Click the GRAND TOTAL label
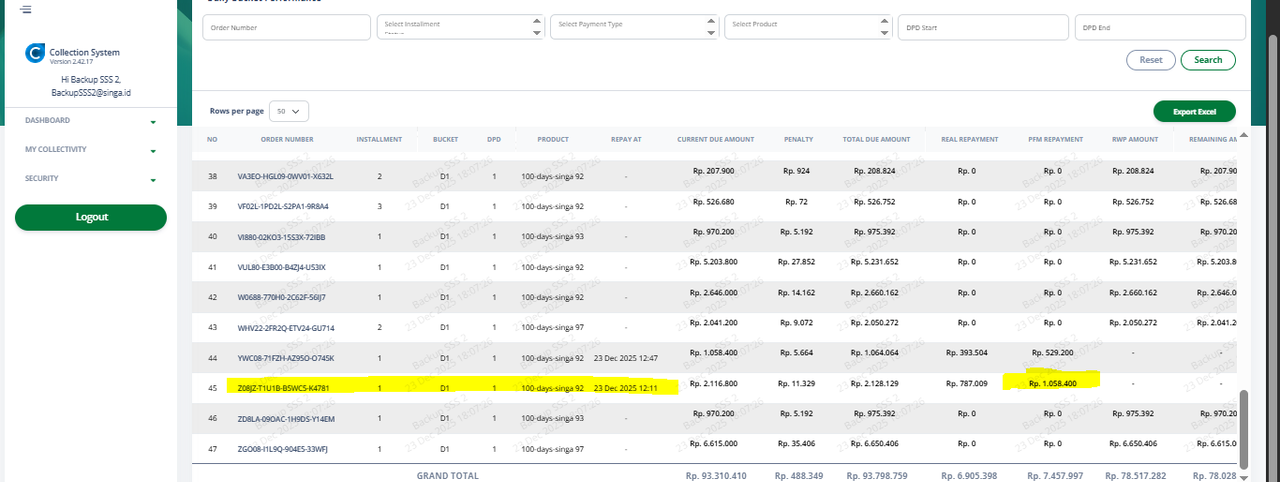The image size is (1280, 482). [448, 476]
